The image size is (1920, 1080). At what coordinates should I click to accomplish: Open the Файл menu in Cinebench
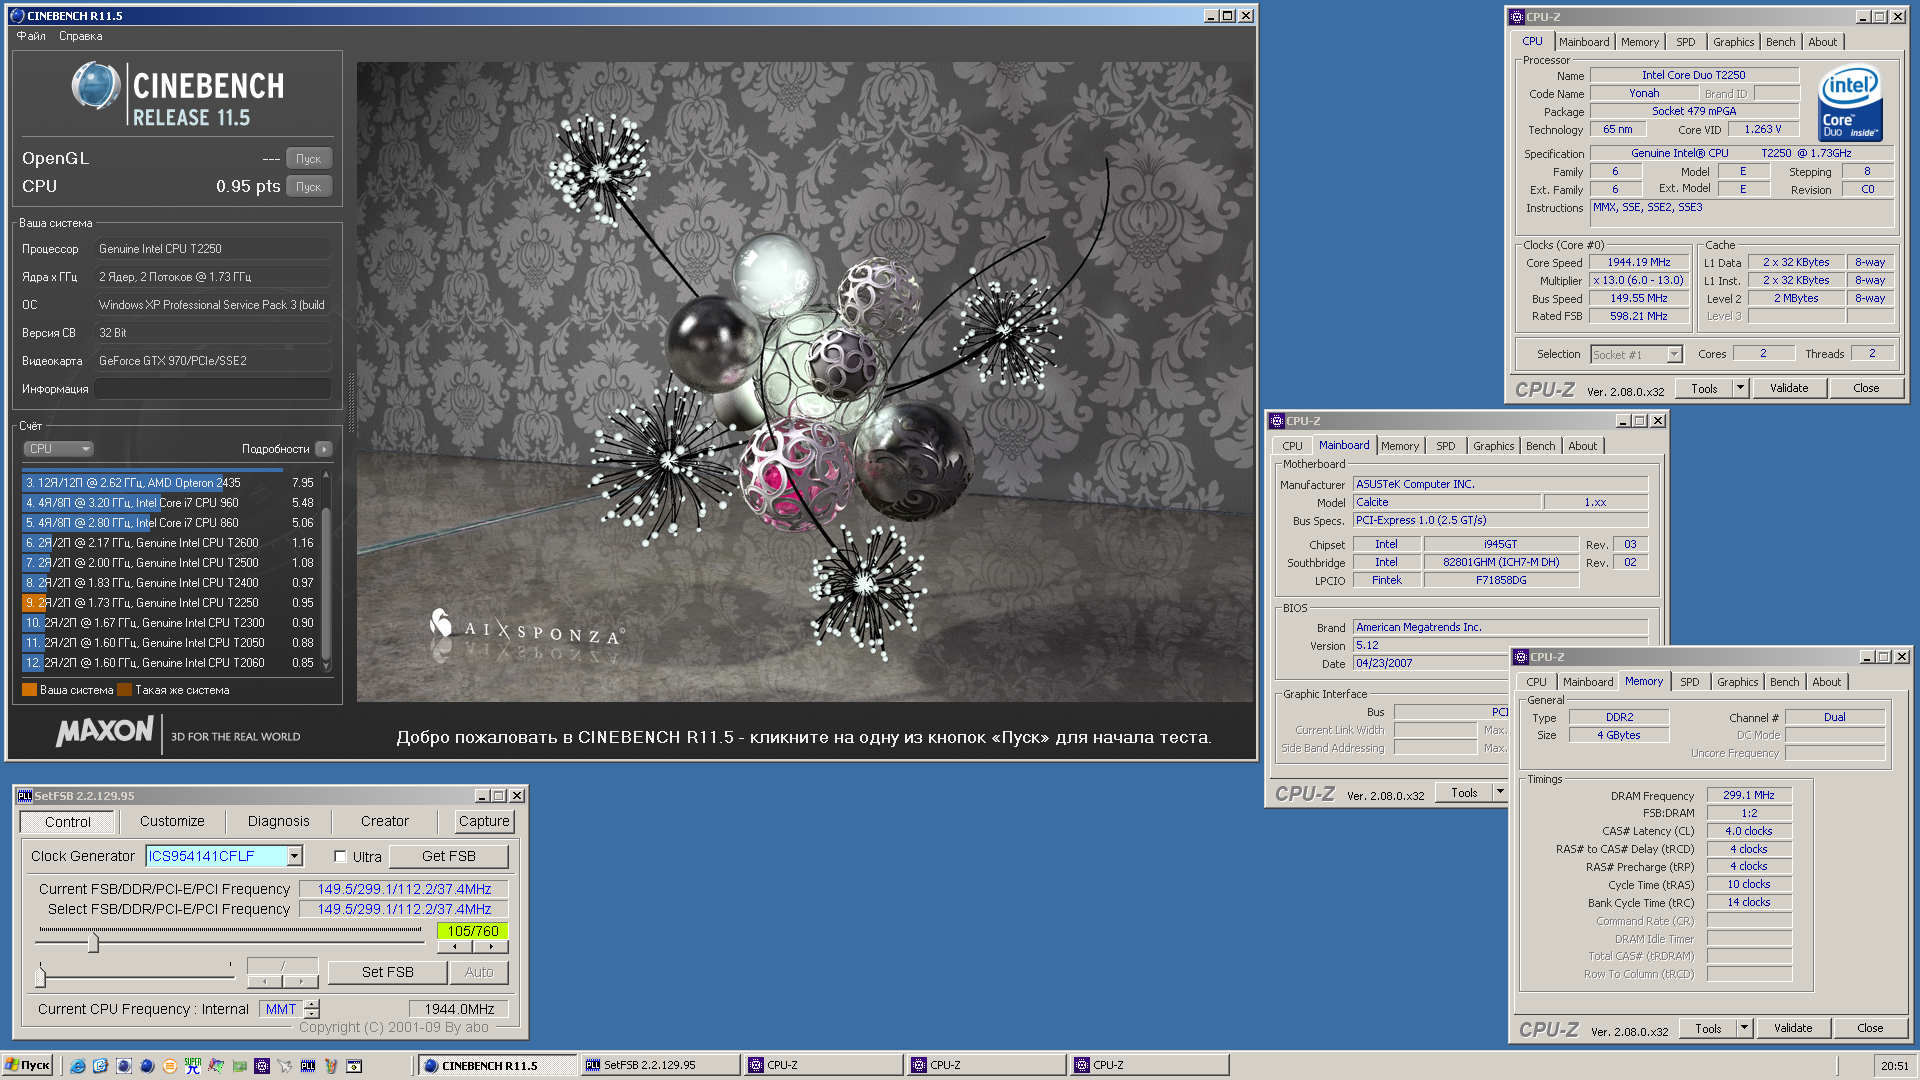point(31,36)
